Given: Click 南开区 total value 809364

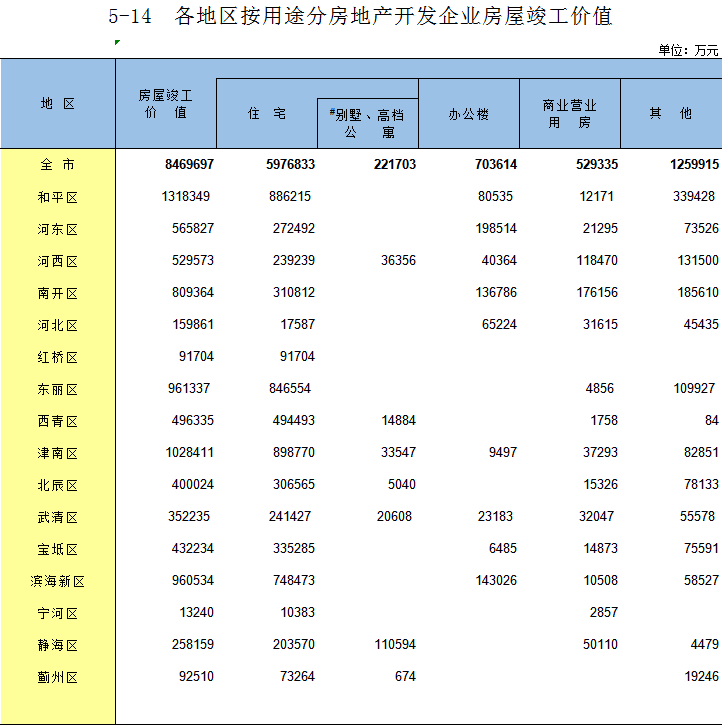Looking at the screenshot, I should pos(193,292).
